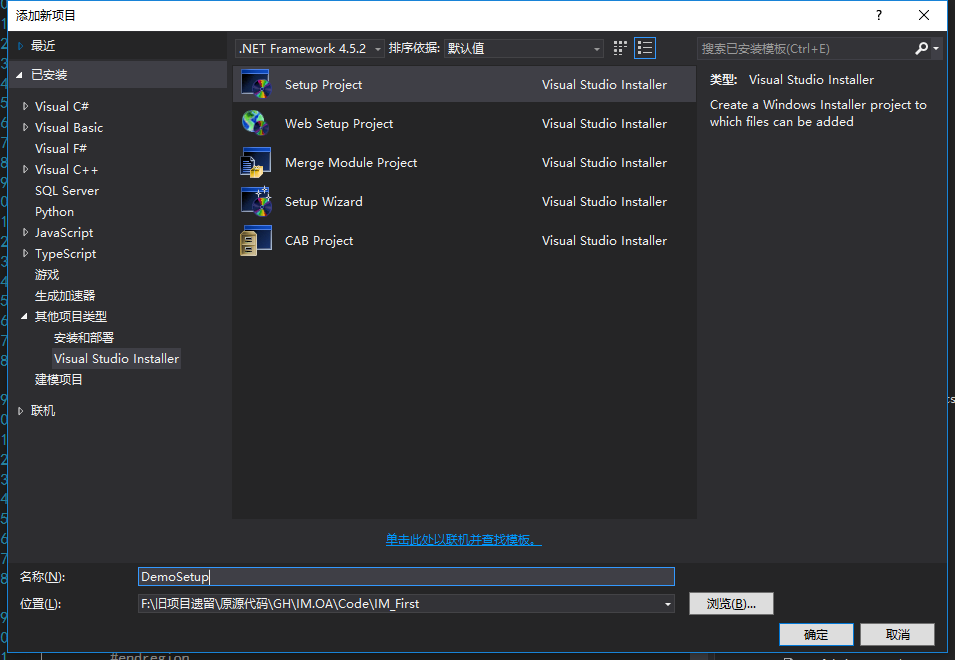Expand the JavaScript tree node
The width and height of the screenshot is (955, 660).
pyautogui.click(x=26, y=233)
